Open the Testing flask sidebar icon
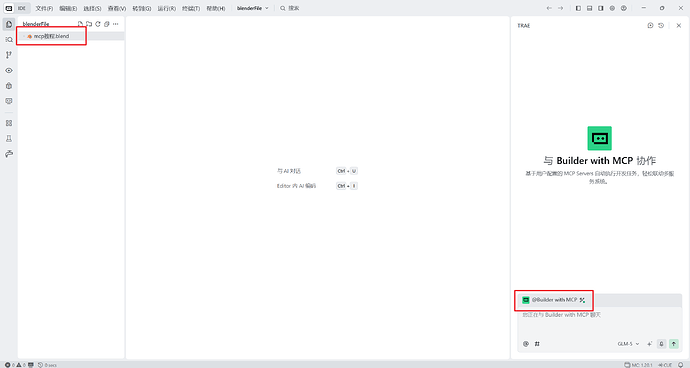Image resolution: width=690 pixels, height=368 pixels. (x=9, y=139)
